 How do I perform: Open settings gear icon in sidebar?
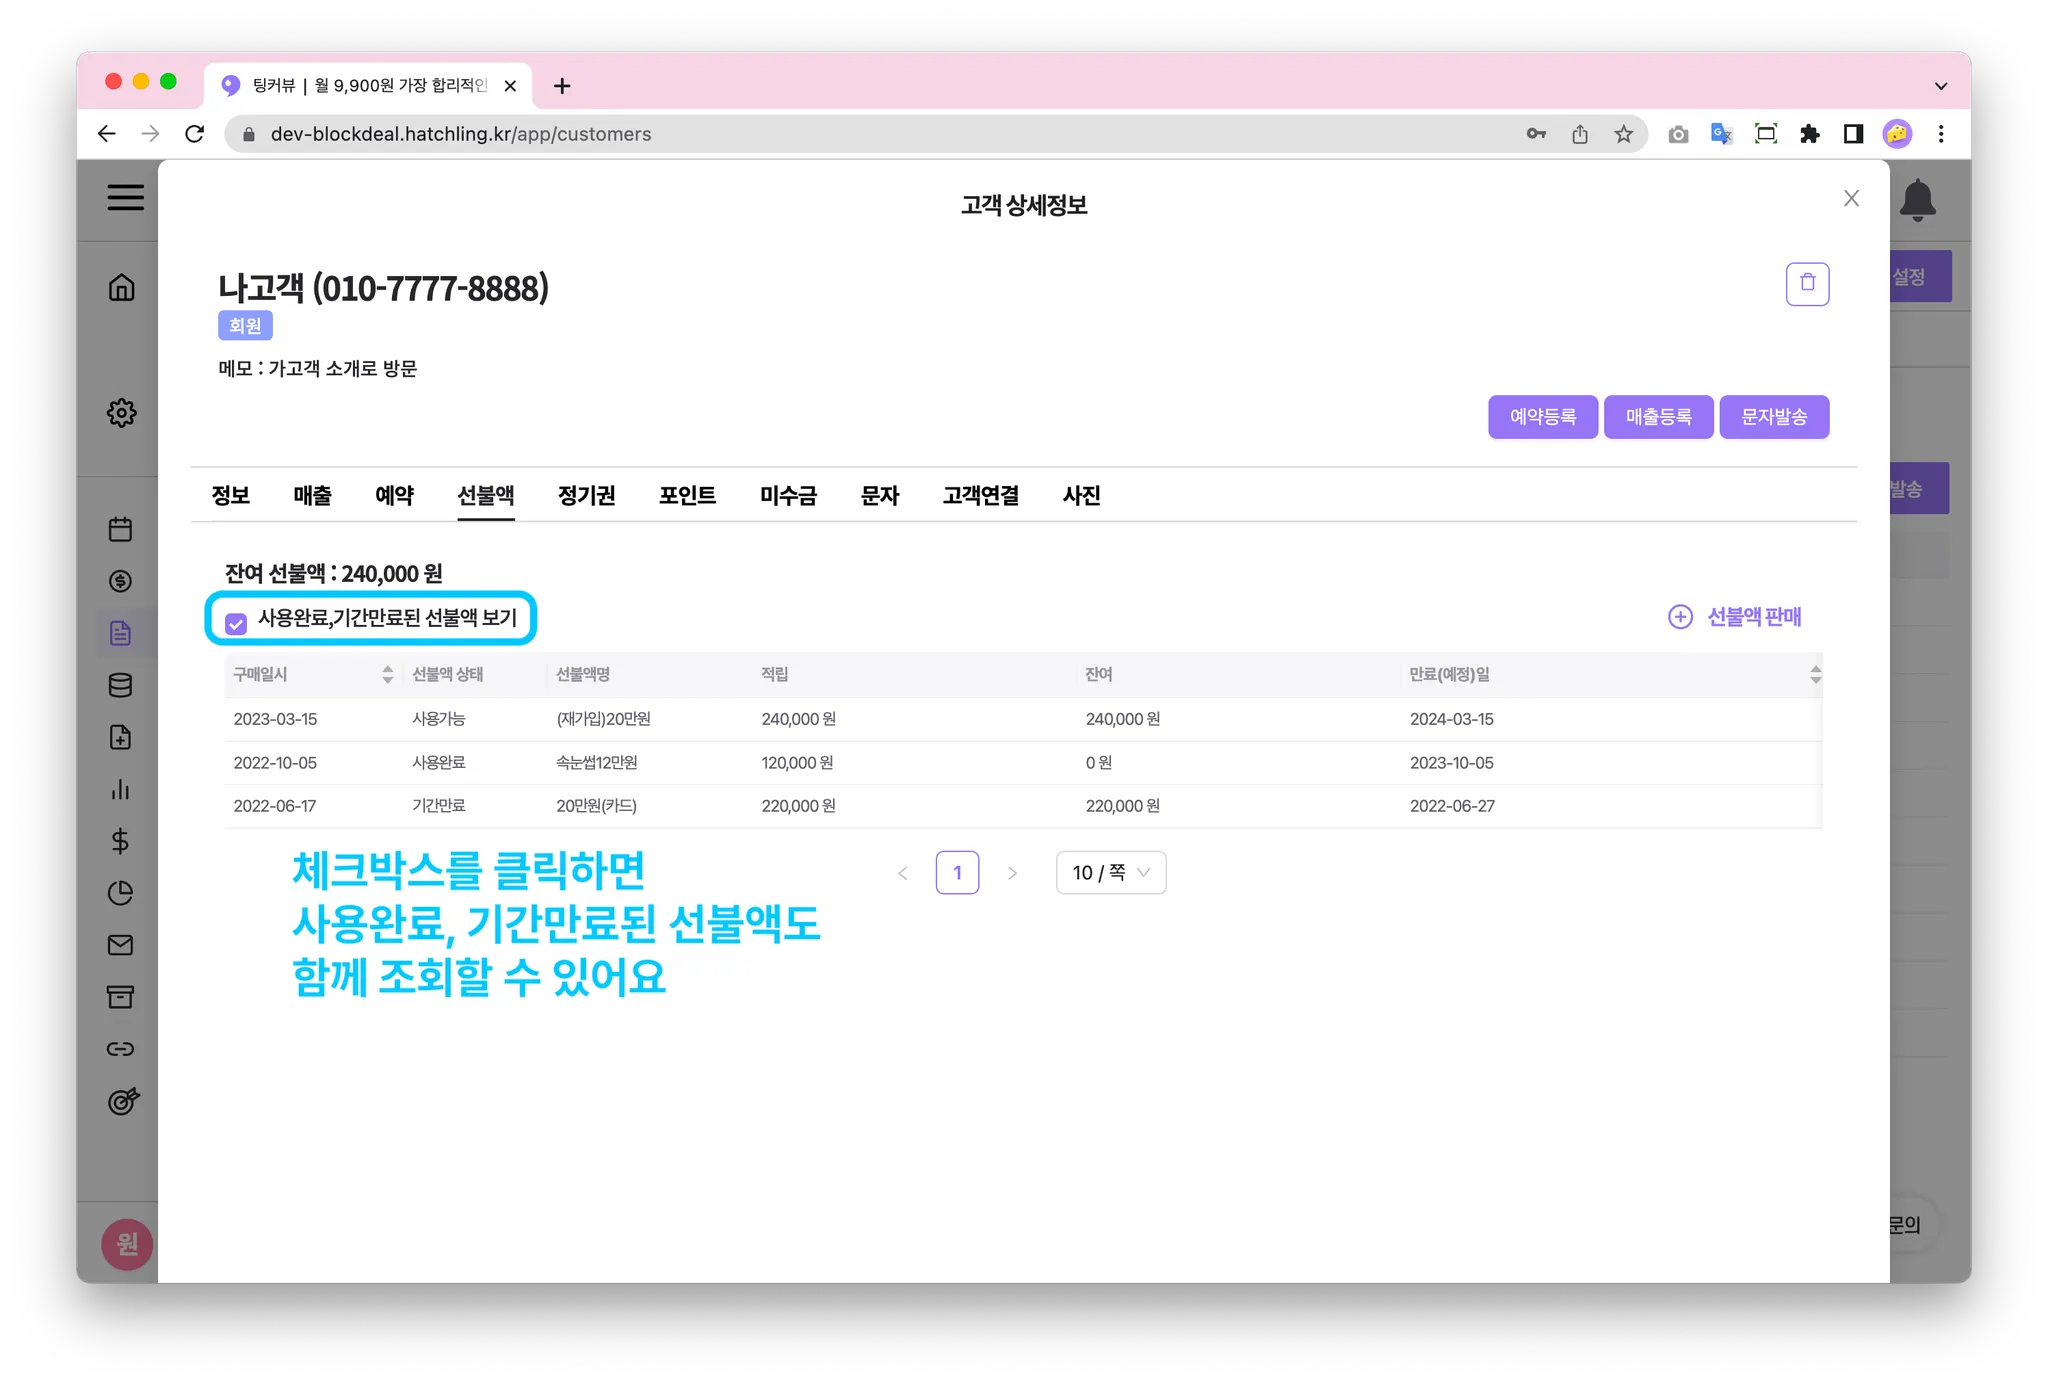click(x=121, y=412)
